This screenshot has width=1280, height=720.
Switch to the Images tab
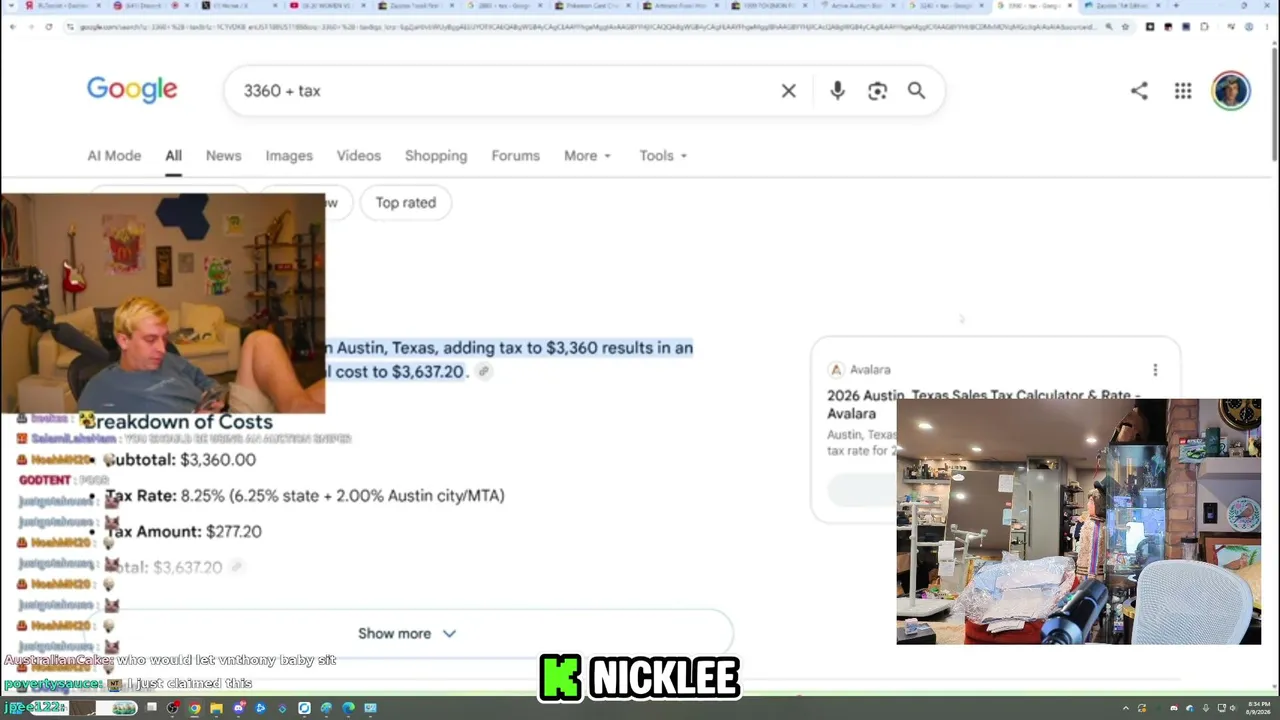[x=289, y=156]
